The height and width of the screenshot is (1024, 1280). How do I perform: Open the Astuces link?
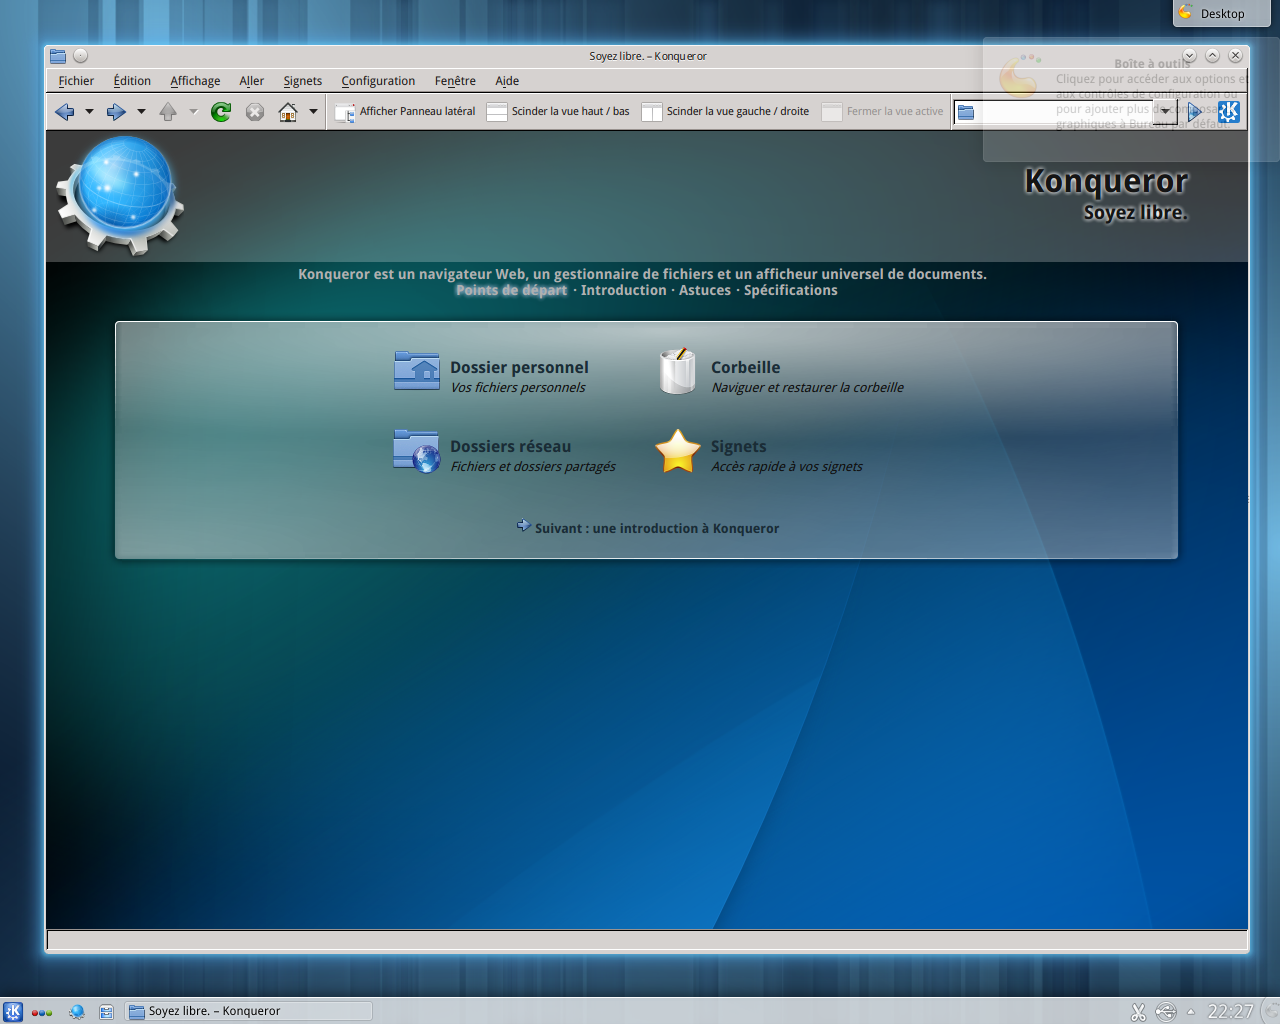tap(705, 290)
